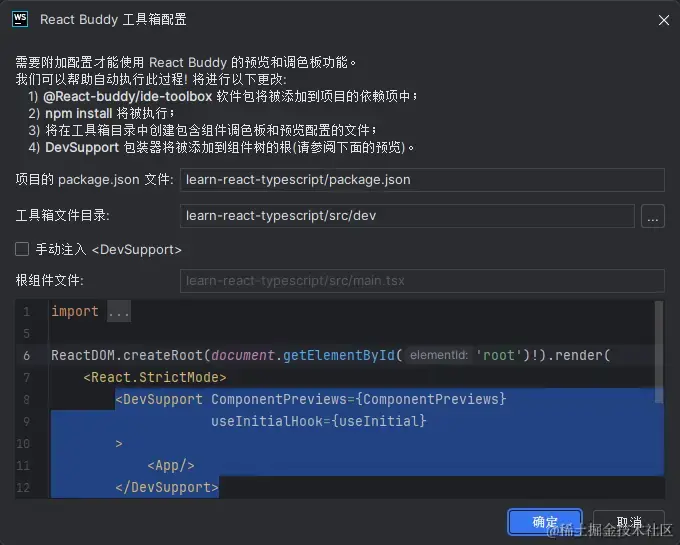Screen dimensions: 680x545
Task: Enable the manual <DevSupport> injection checkbox
Action: tap(22, 249)
